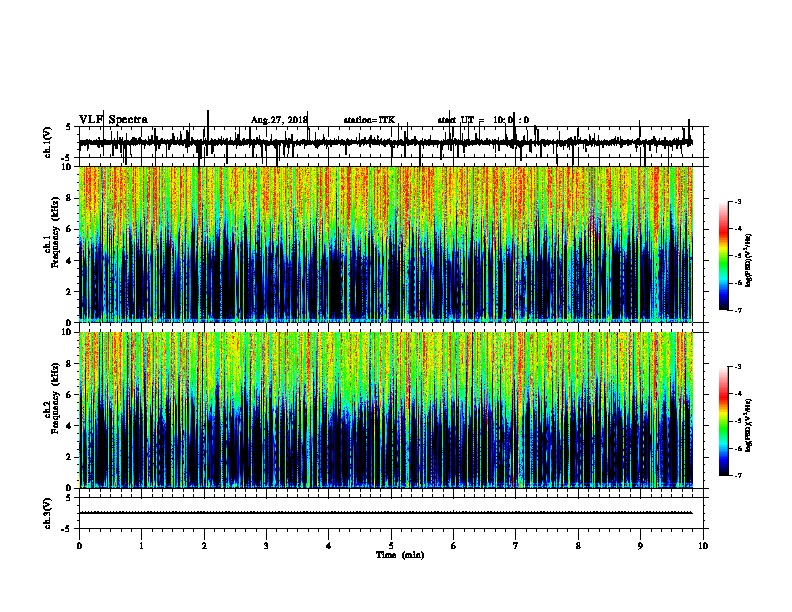Click the "start UT = 10:0:0" text
The height and width of the screenshot is (612, 792).
[483, 120]
